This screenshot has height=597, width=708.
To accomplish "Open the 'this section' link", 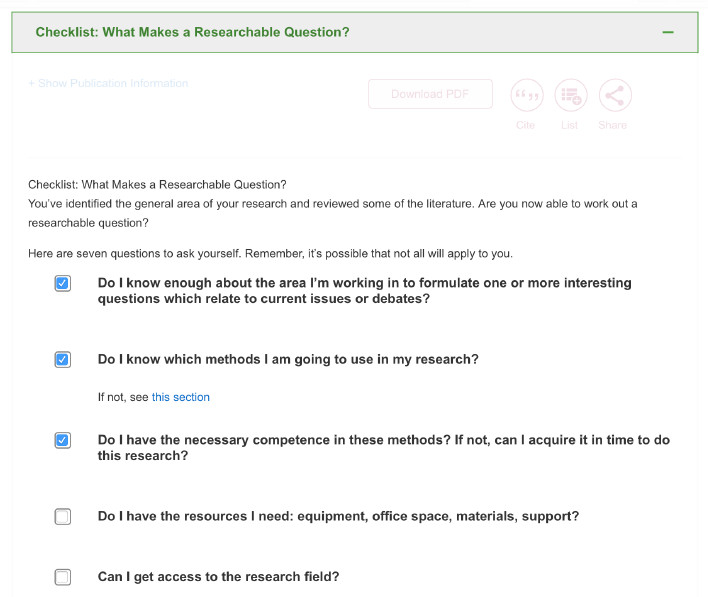I will click(181, 397).
